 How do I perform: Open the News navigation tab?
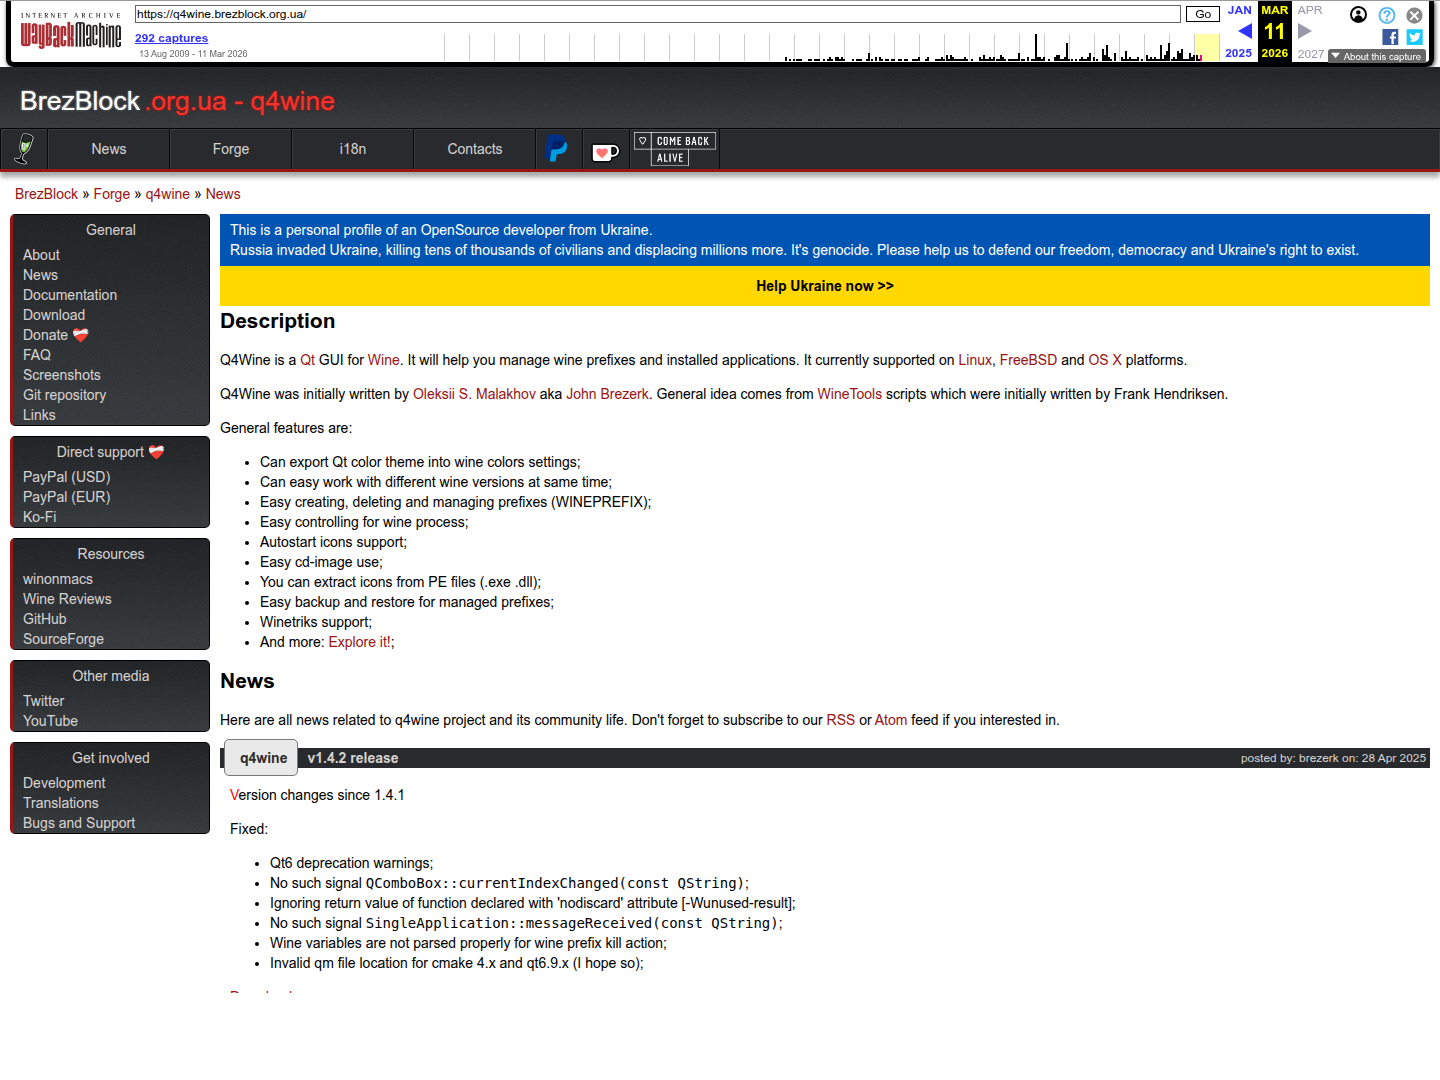coord(109,149)
